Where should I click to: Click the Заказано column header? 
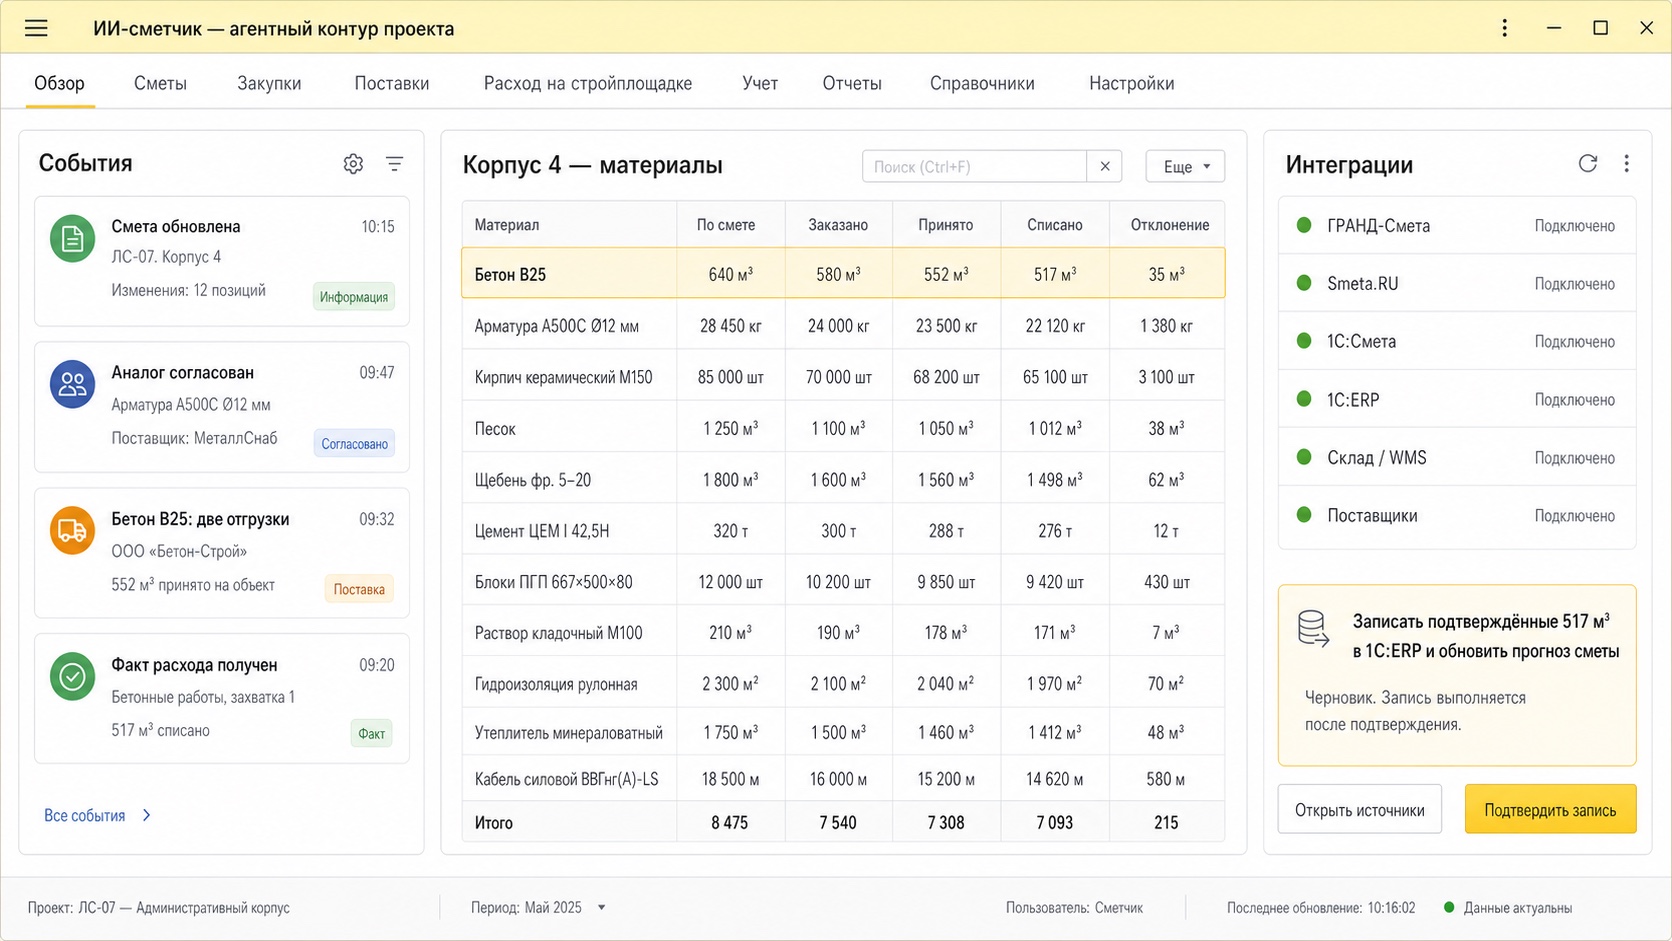pos(838,225)
